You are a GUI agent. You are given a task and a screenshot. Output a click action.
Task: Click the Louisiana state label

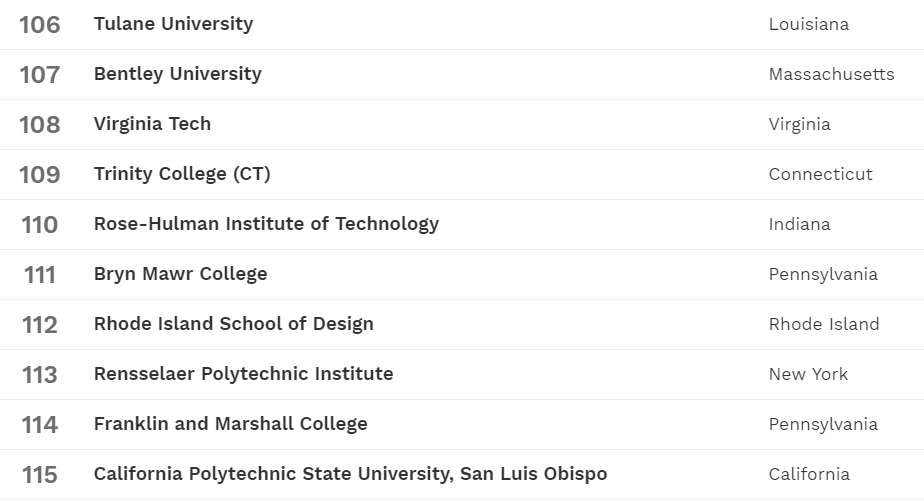coord(808,24)
